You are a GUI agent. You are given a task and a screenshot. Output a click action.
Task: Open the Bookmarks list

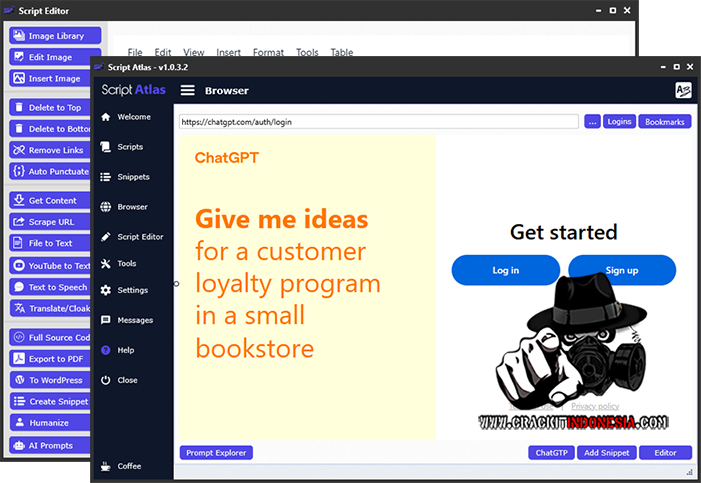(665, 122)
